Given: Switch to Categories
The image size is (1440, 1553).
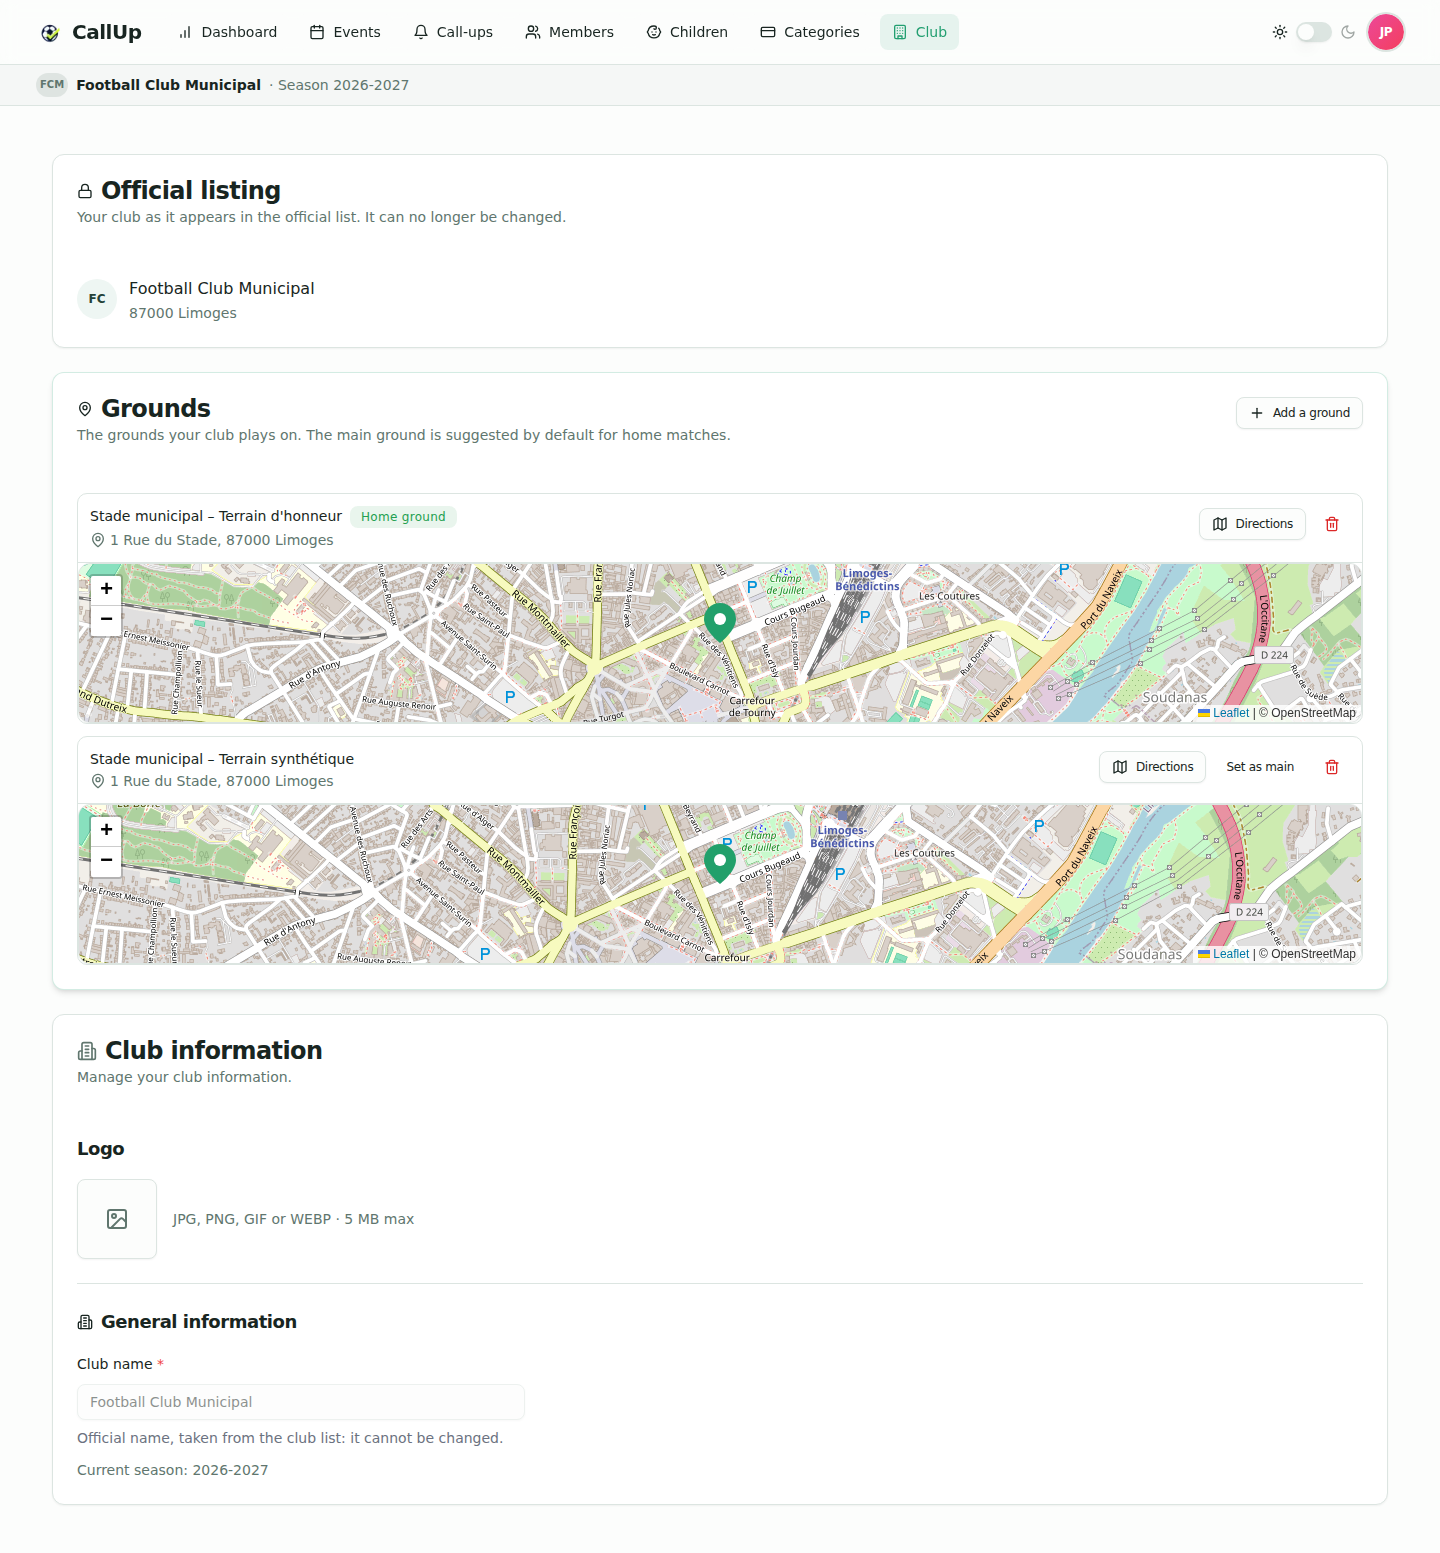Looking at the screenshot, I should (x=810, y=32).
